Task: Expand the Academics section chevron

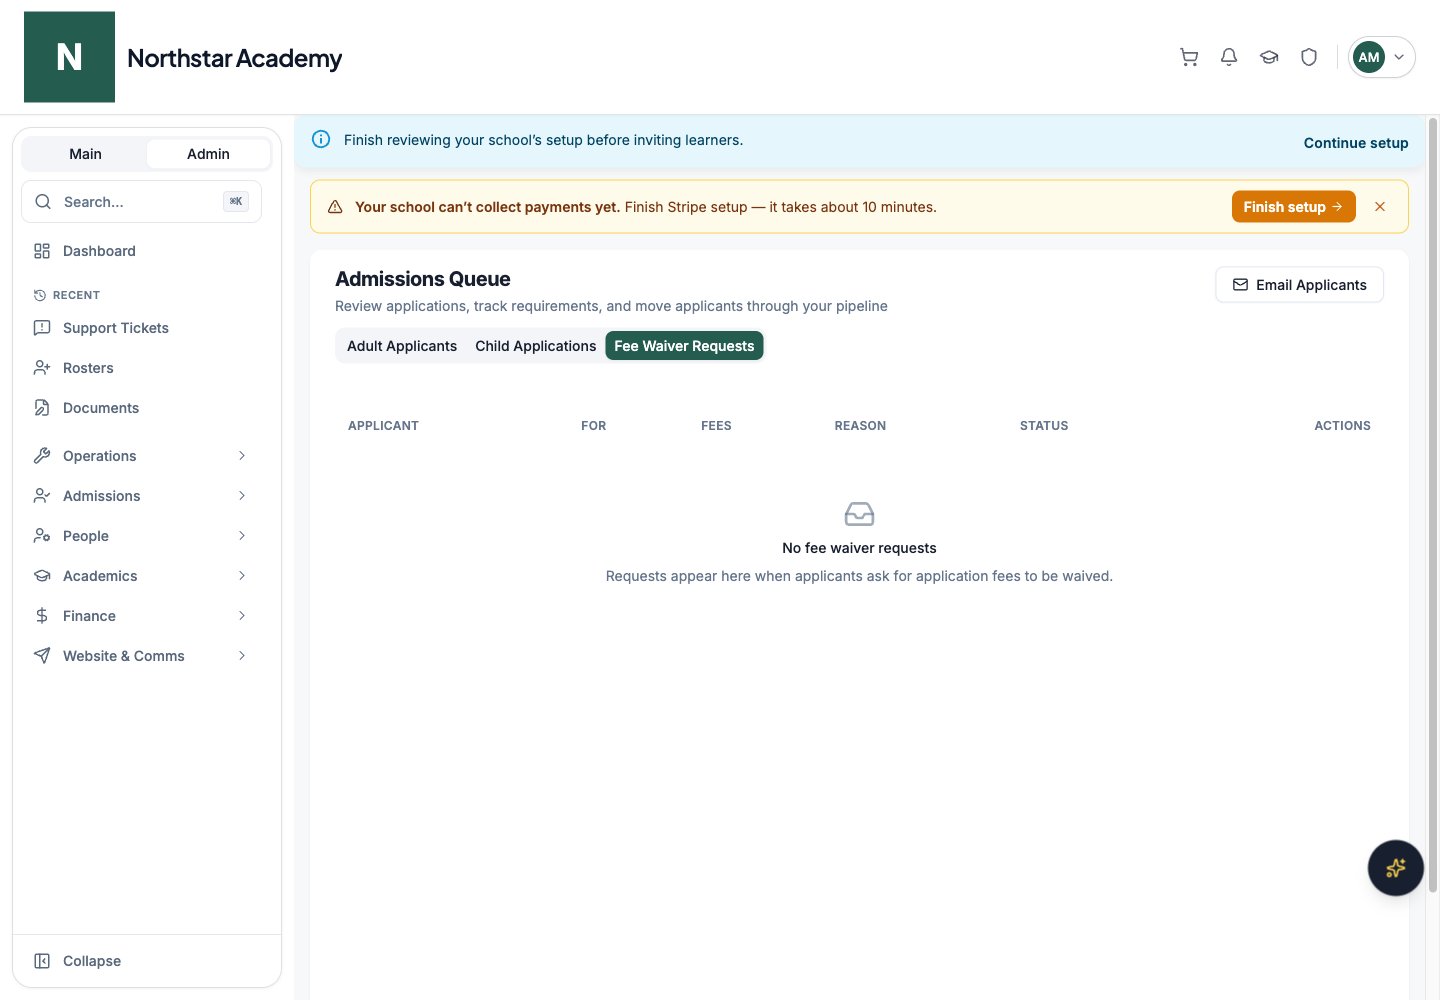Action: tap(242, 576)
